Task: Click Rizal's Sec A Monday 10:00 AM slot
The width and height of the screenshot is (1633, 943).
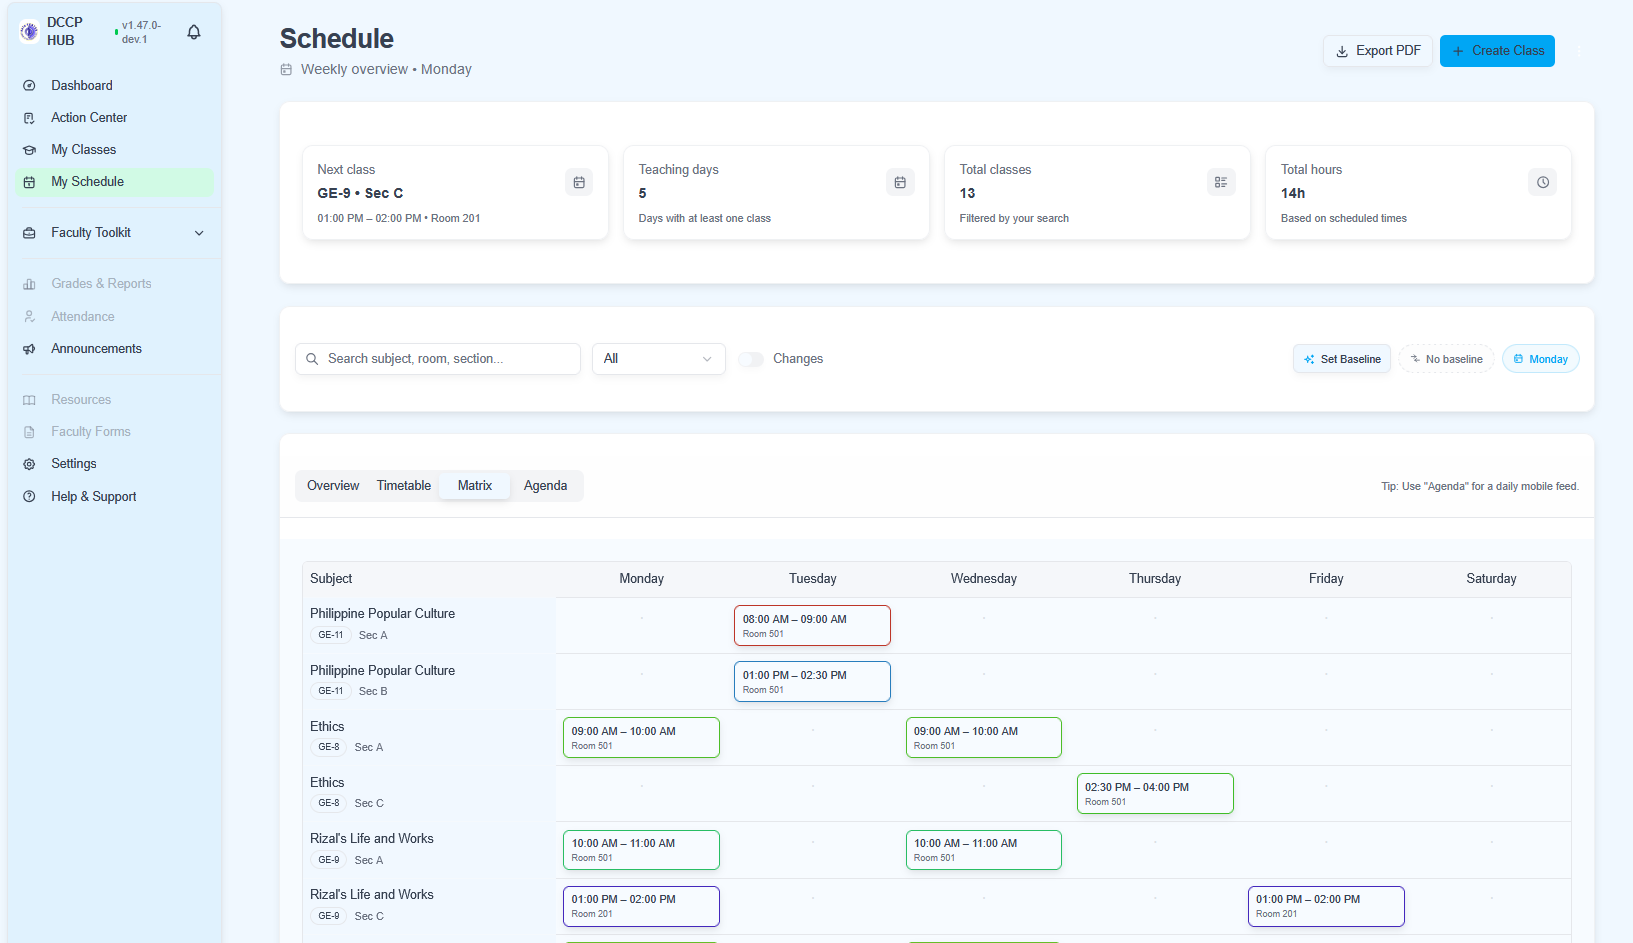Action: point(641,850)
